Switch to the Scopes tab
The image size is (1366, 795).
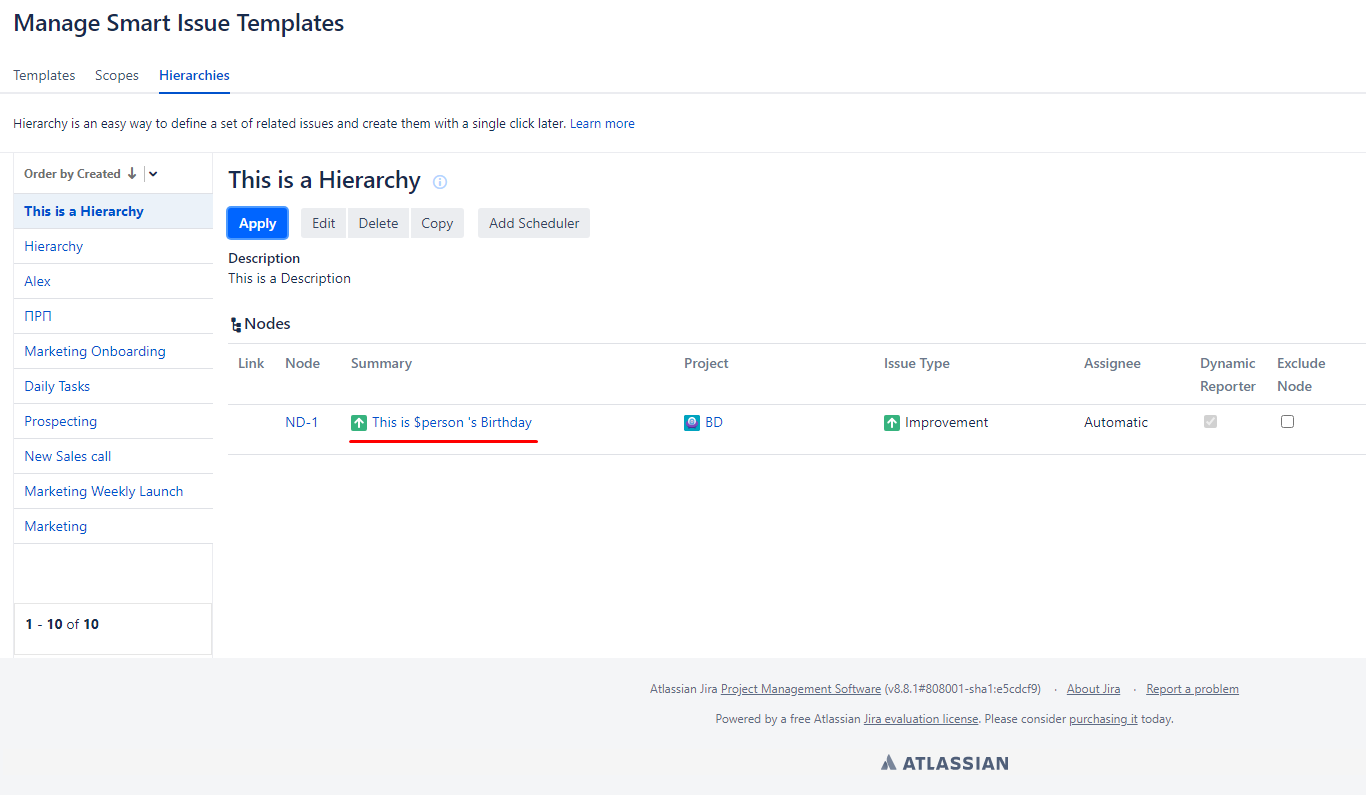point(117,76)
